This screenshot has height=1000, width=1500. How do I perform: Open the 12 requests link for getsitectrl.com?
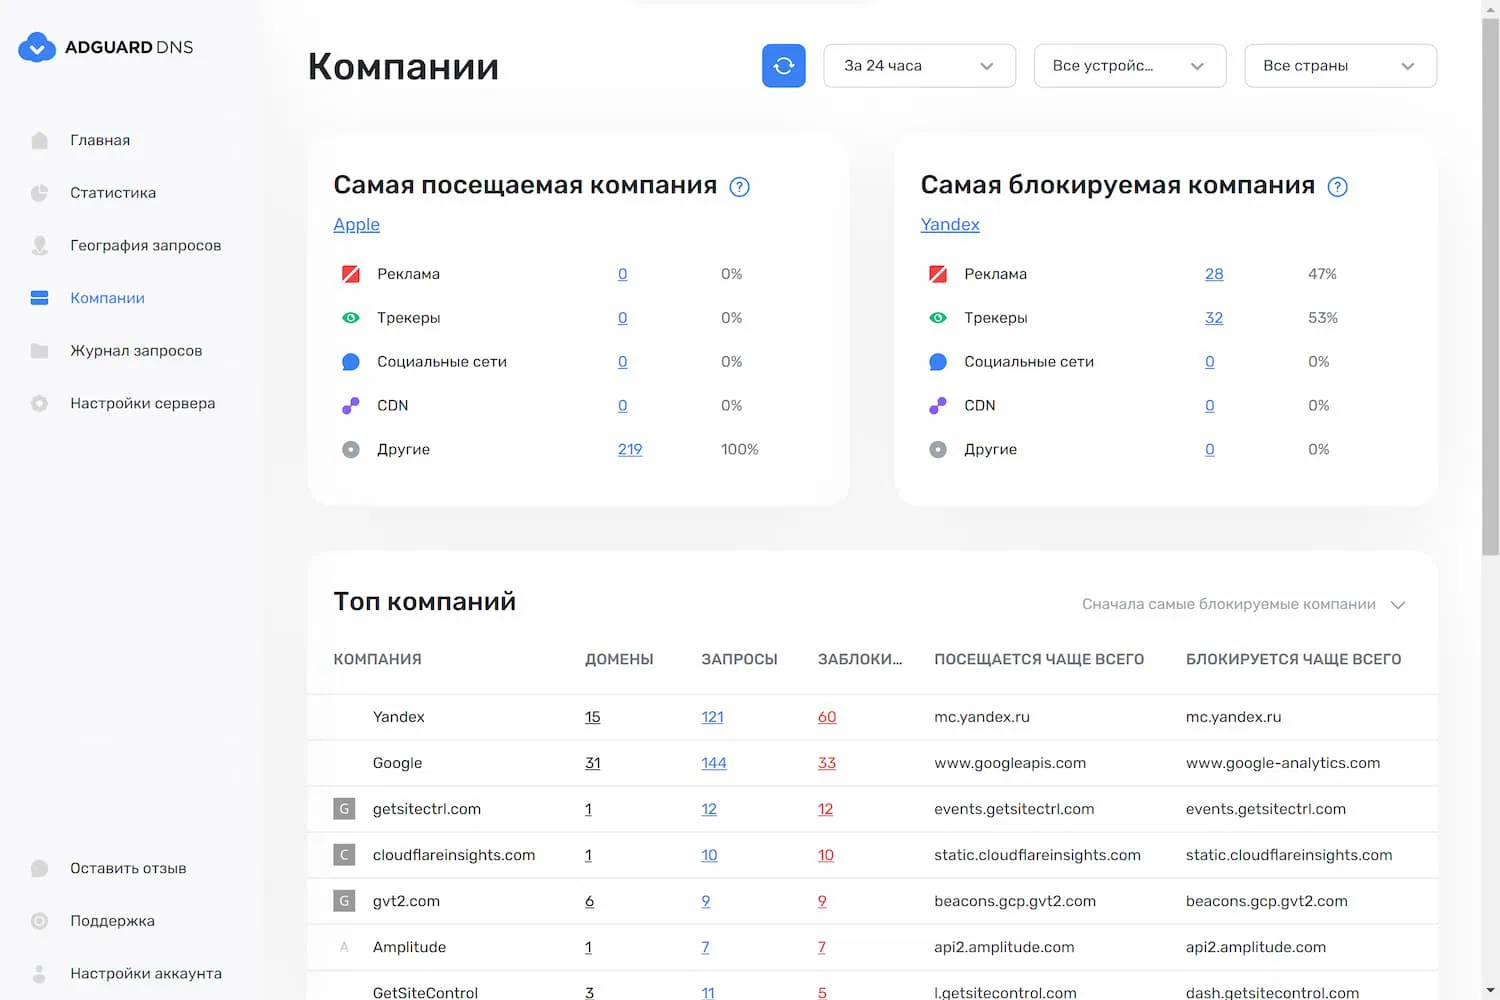709,809
